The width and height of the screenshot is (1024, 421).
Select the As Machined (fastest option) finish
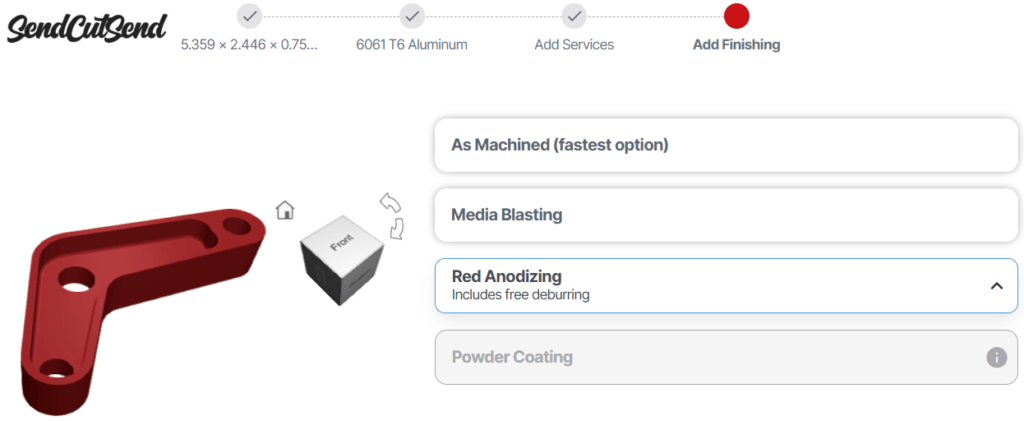(x=726, y=145)
